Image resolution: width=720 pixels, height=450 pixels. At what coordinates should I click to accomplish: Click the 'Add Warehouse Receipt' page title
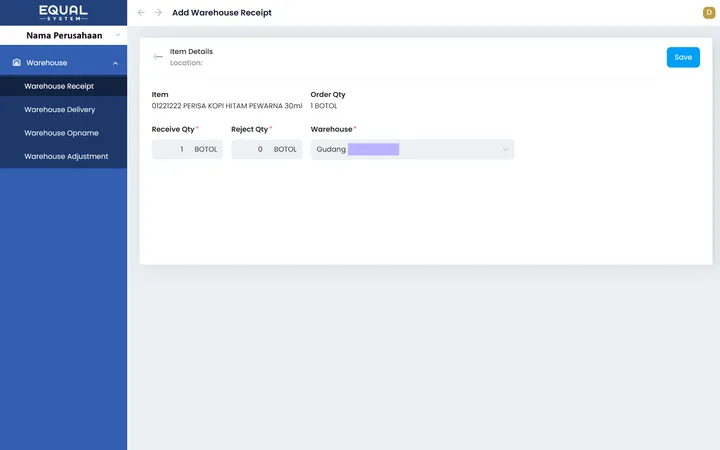click(x=222, y=12)
